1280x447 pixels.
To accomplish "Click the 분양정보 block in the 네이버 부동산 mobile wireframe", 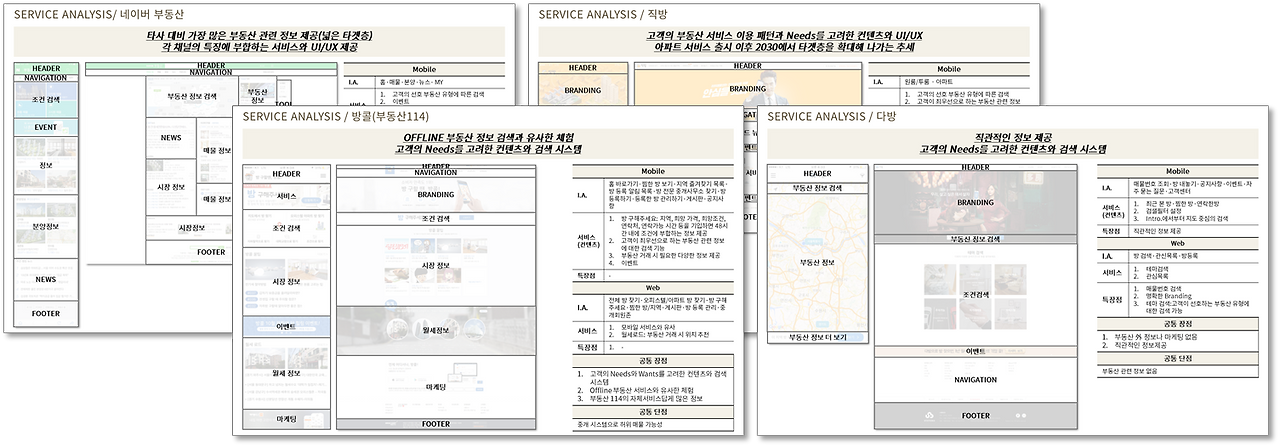I will coord(46,226).
